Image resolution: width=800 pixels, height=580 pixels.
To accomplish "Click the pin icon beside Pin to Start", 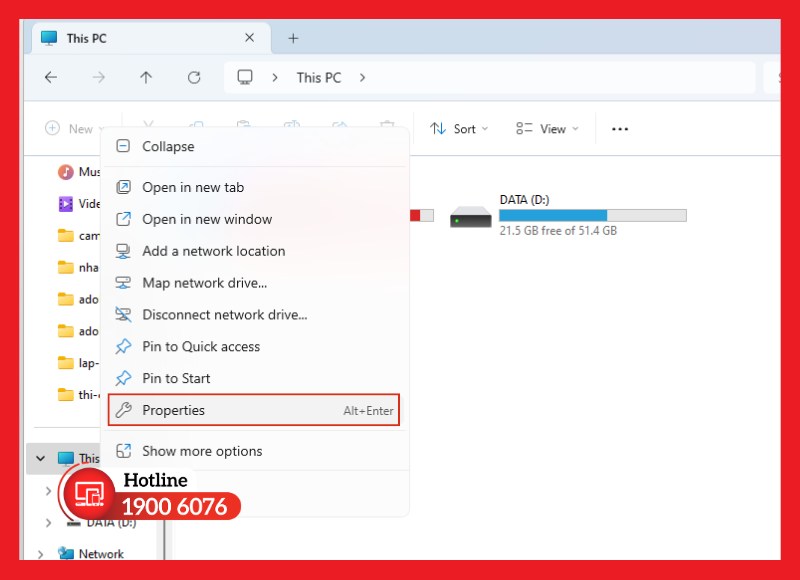I will (x=123, y=378).
